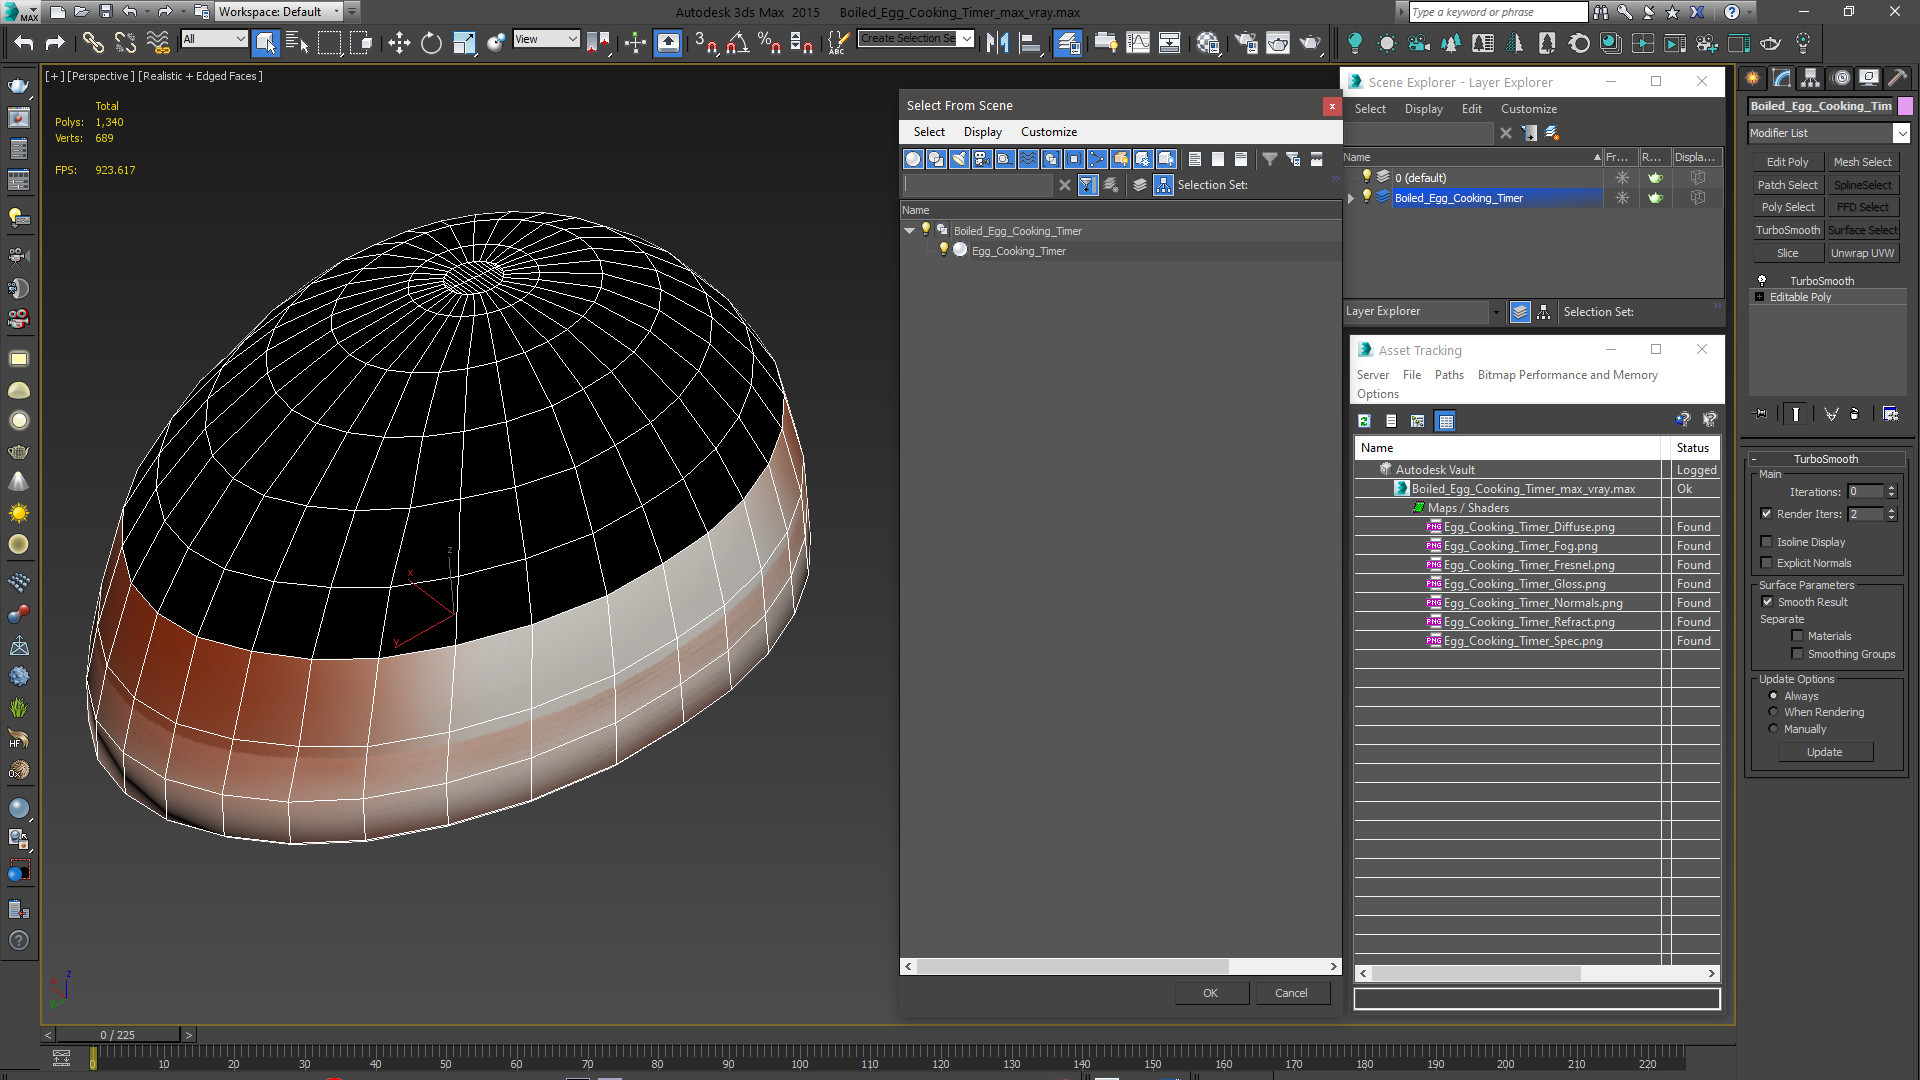Click the Update button in TurboSmooth

pos(1825,752)
